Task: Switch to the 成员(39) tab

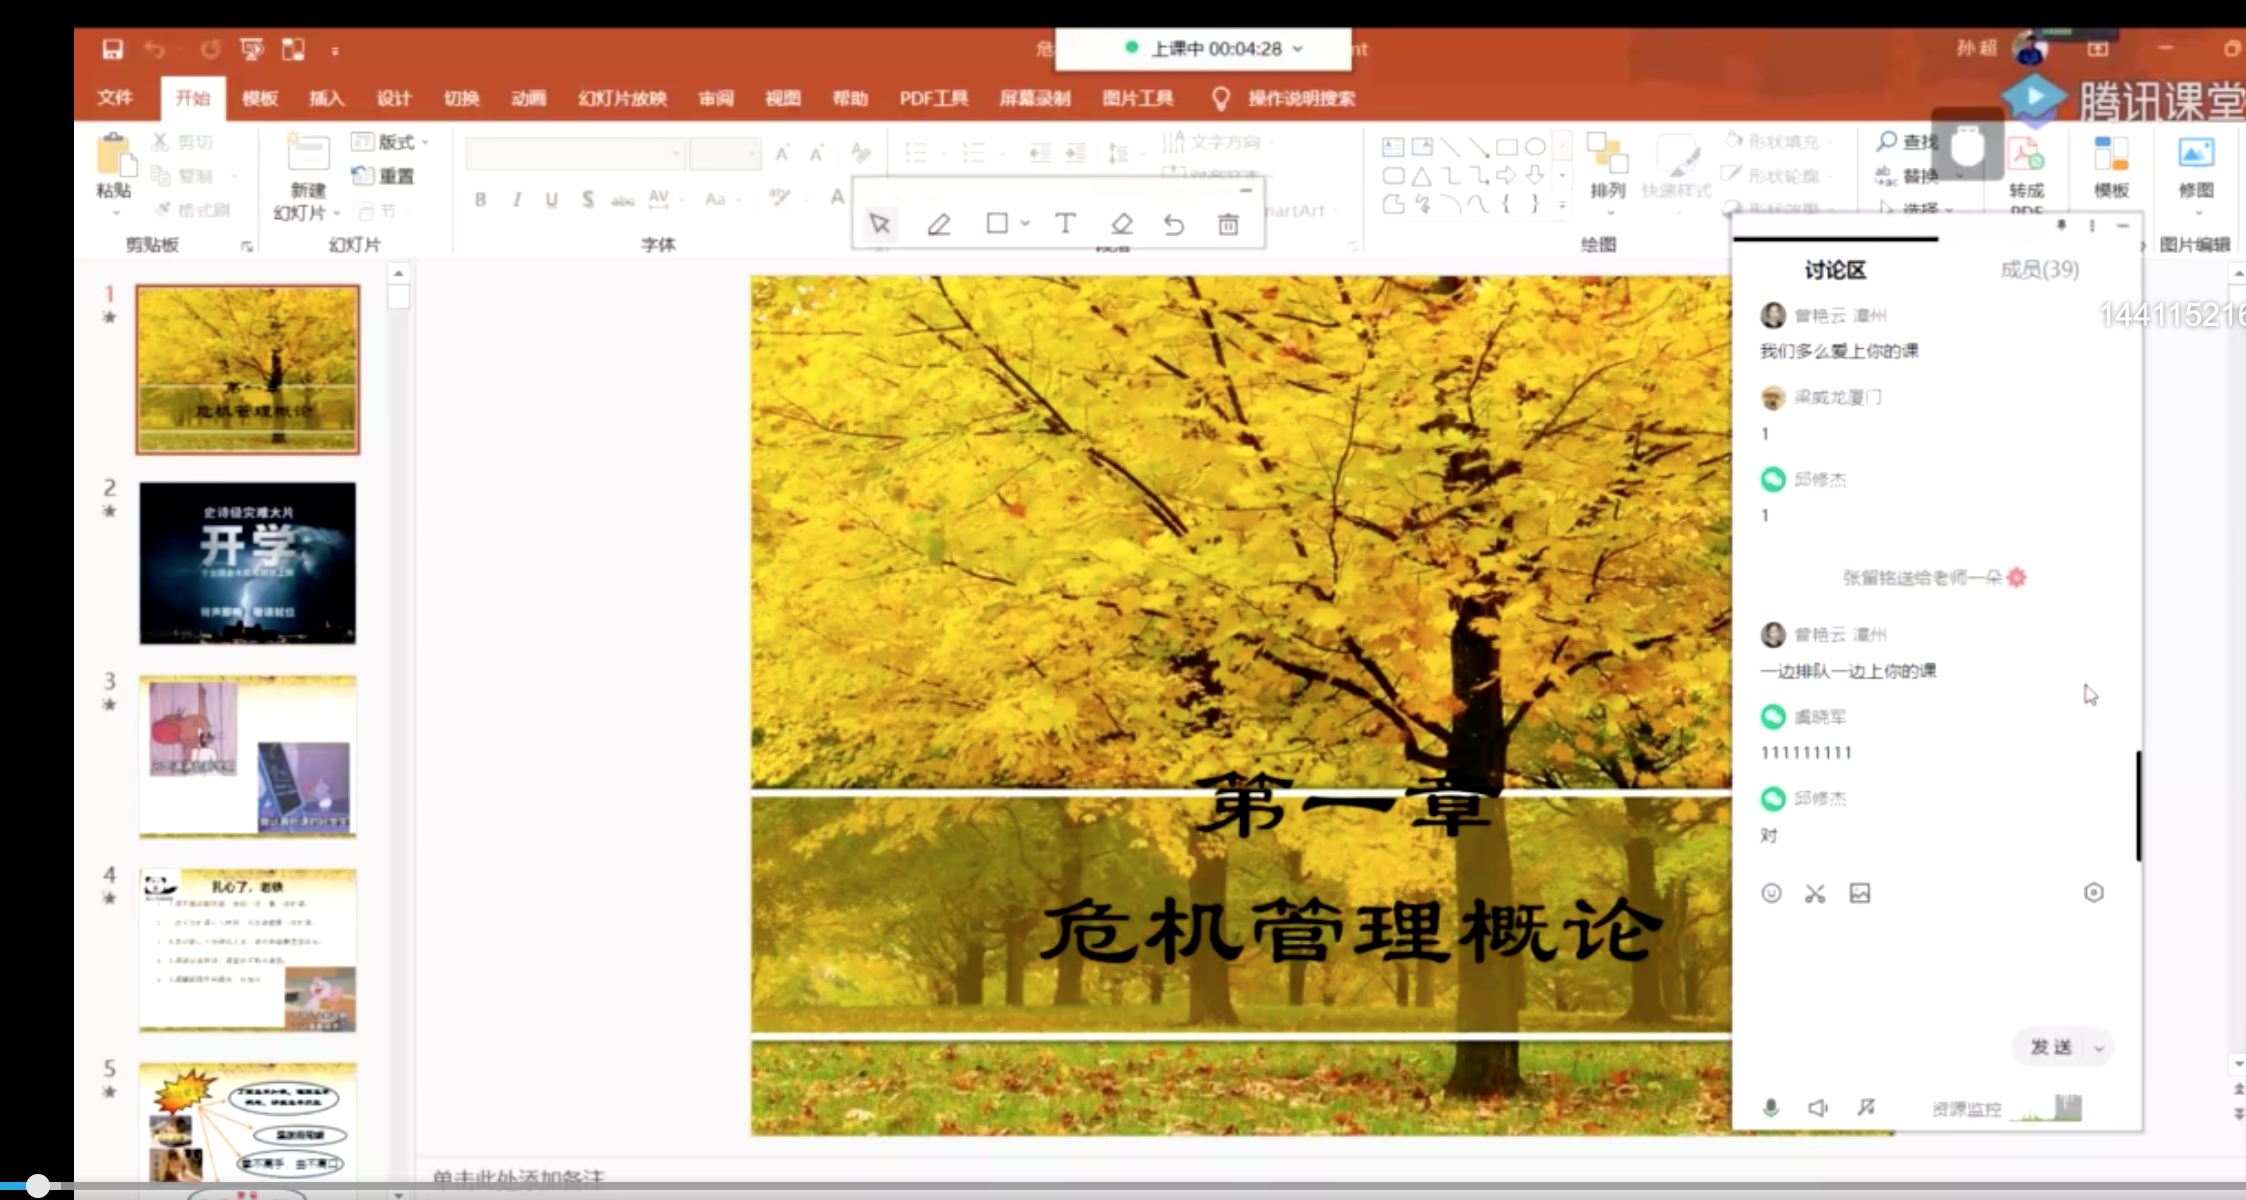Action: [2039, 269]
